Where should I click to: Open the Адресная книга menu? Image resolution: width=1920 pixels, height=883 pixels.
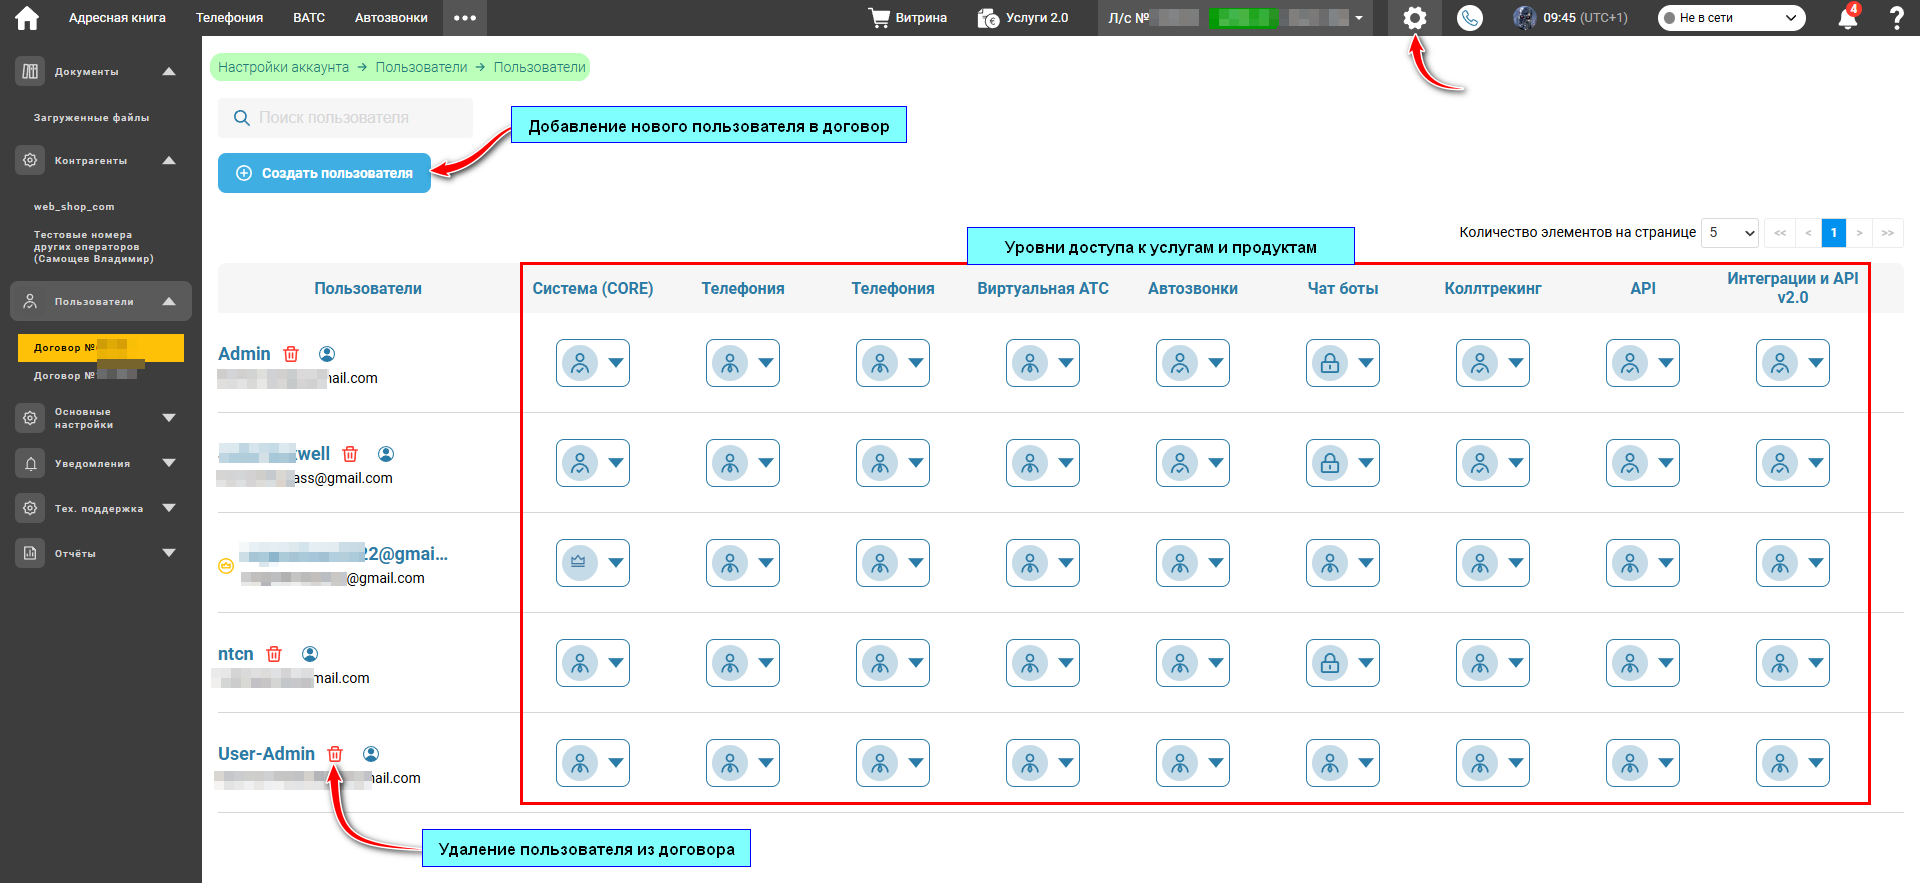point(117,18)
